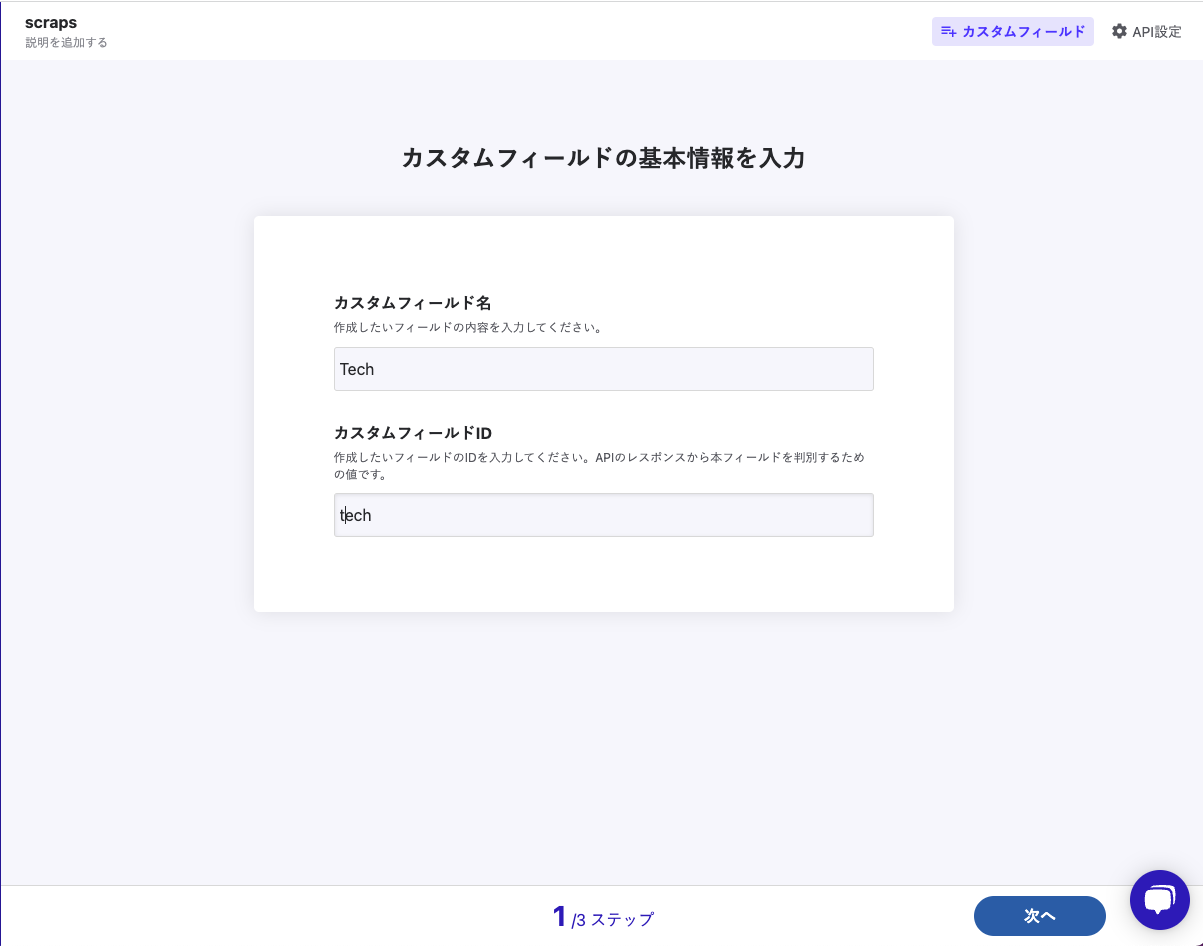Click the API設定 gear icon
Image resolution: width=1203 pixels, height=946 pixels.
[x=1119, y=32]
